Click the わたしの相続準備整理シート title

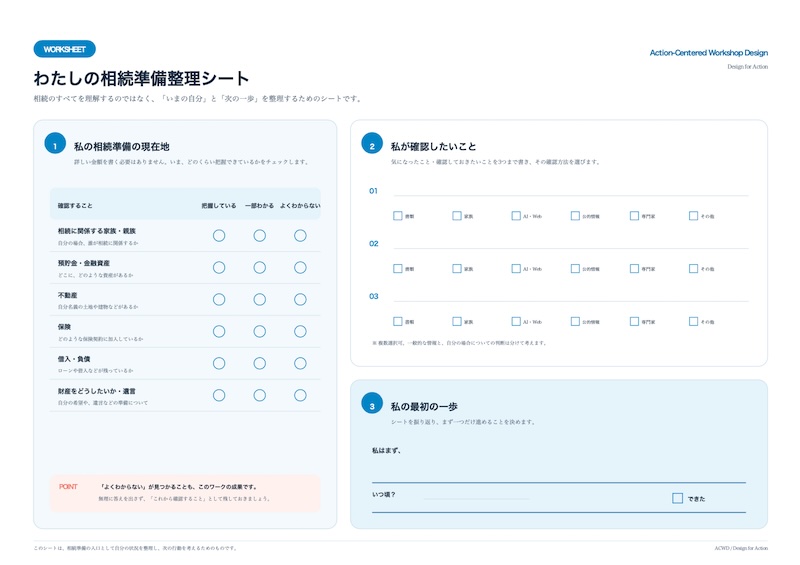[x=141, y=78]
